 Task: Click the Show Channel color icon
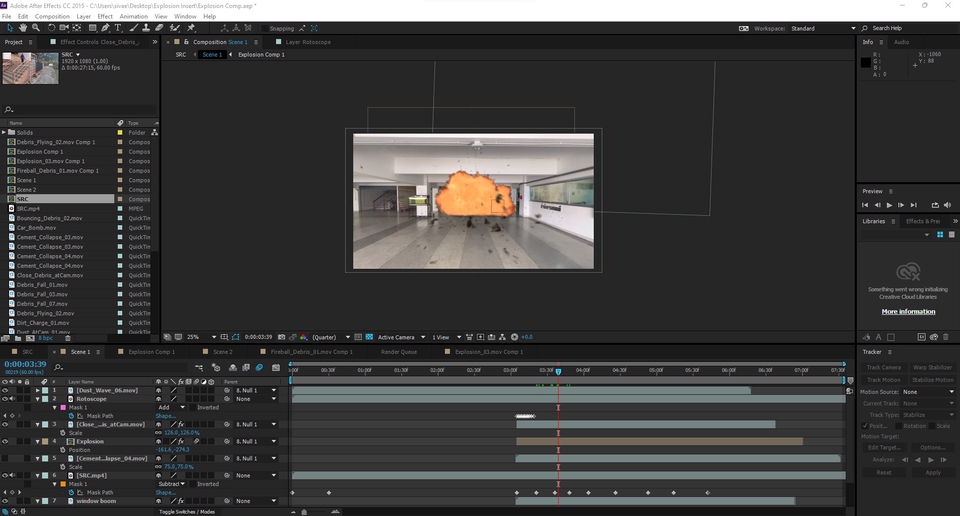coord(303,337)
